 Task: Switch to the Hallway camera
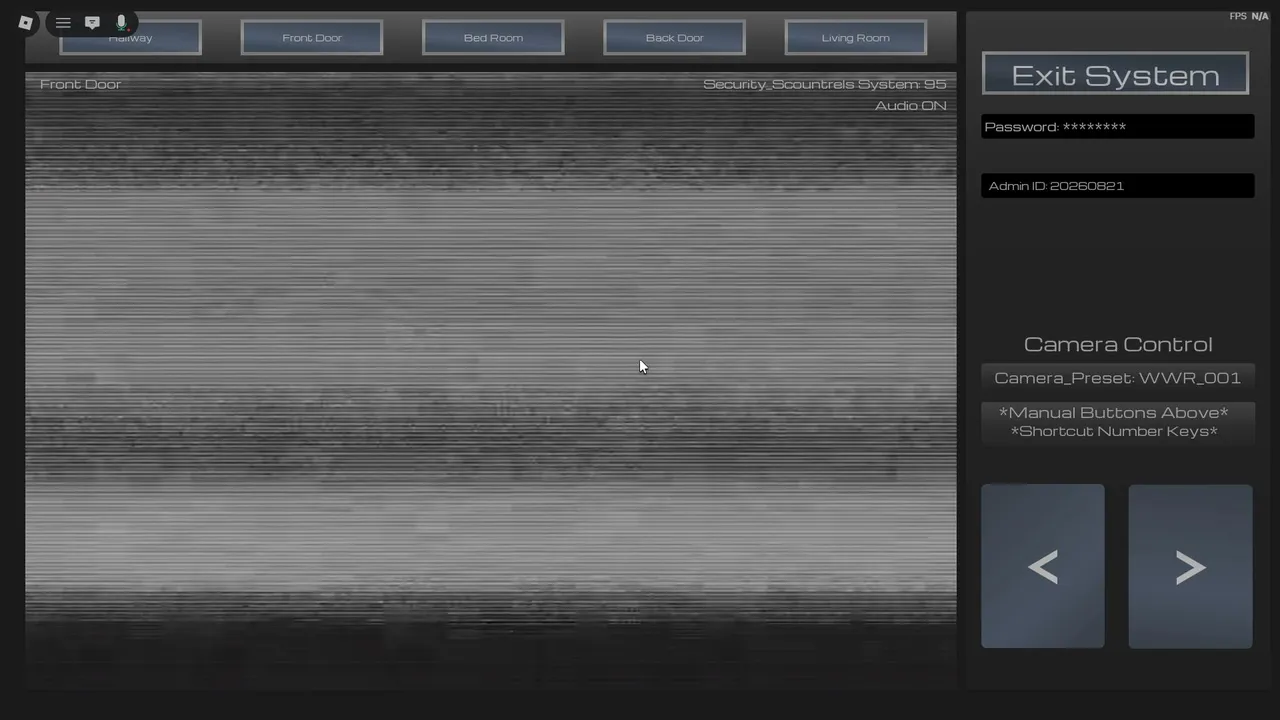(x=130, y=38)
